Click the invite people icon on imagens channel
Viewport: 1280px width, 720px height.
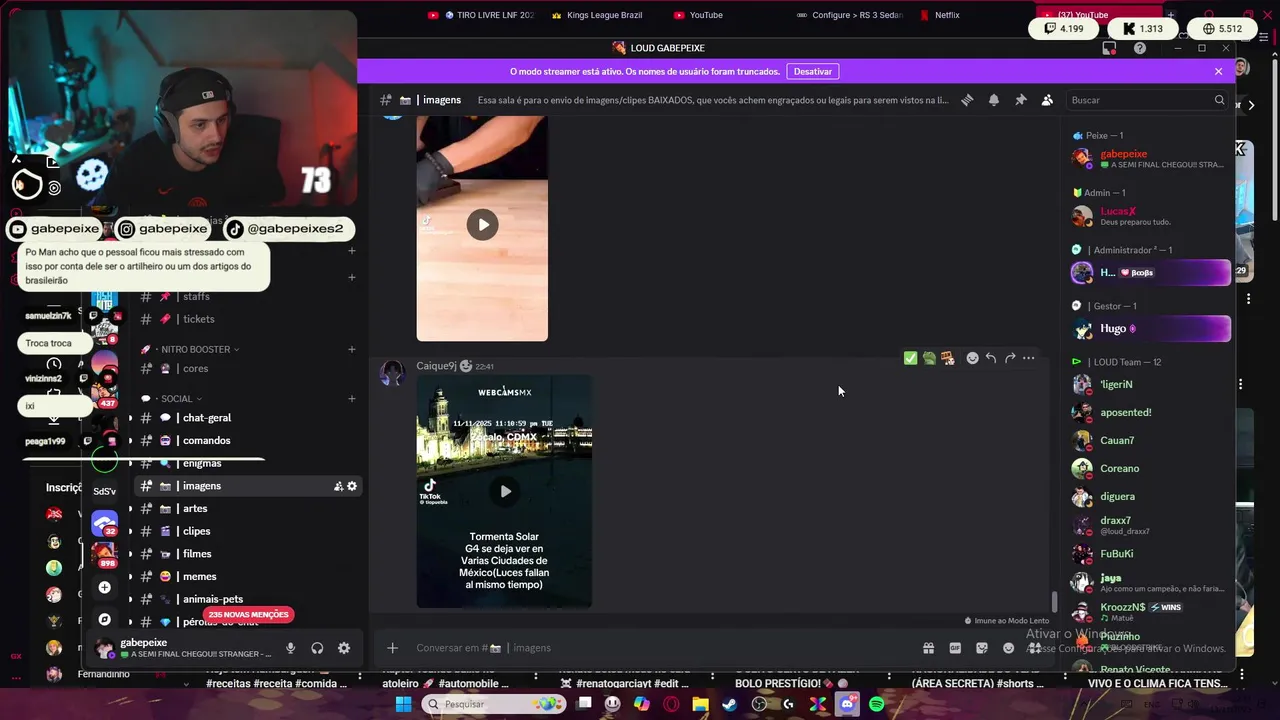338,486
